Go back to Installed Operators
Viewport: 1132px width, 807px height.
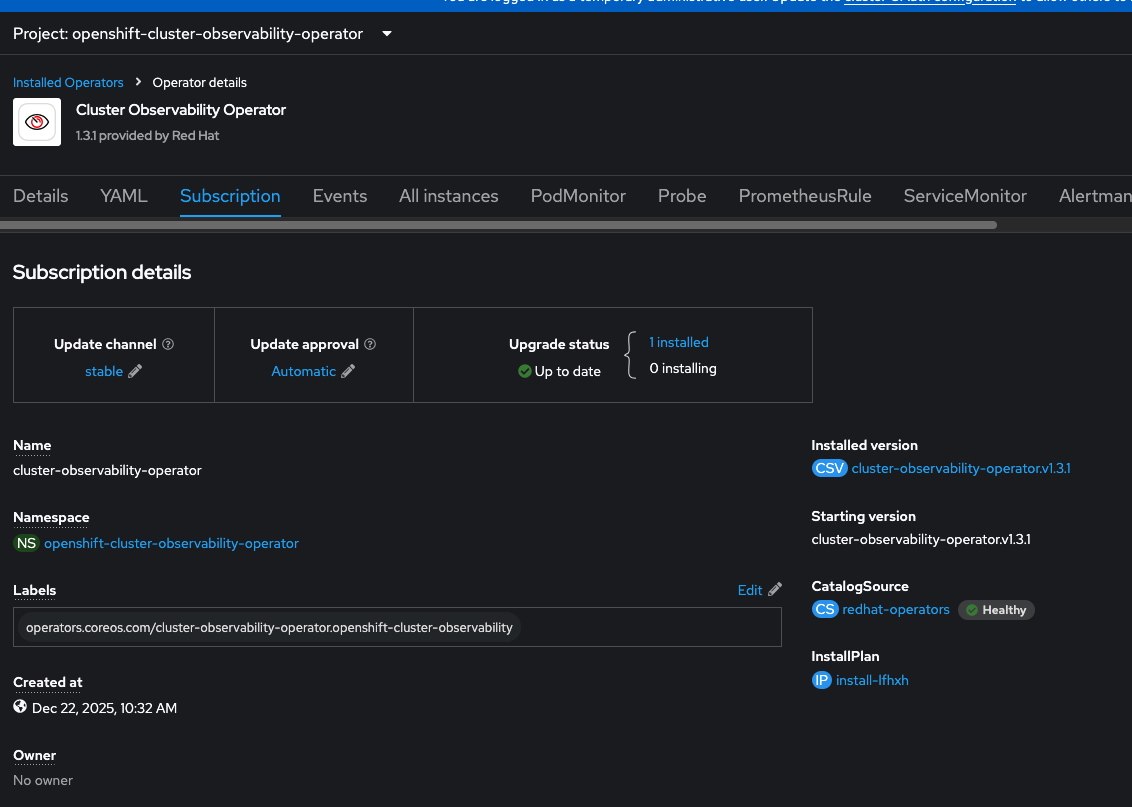pyautogui.click(x=68, y=82)
